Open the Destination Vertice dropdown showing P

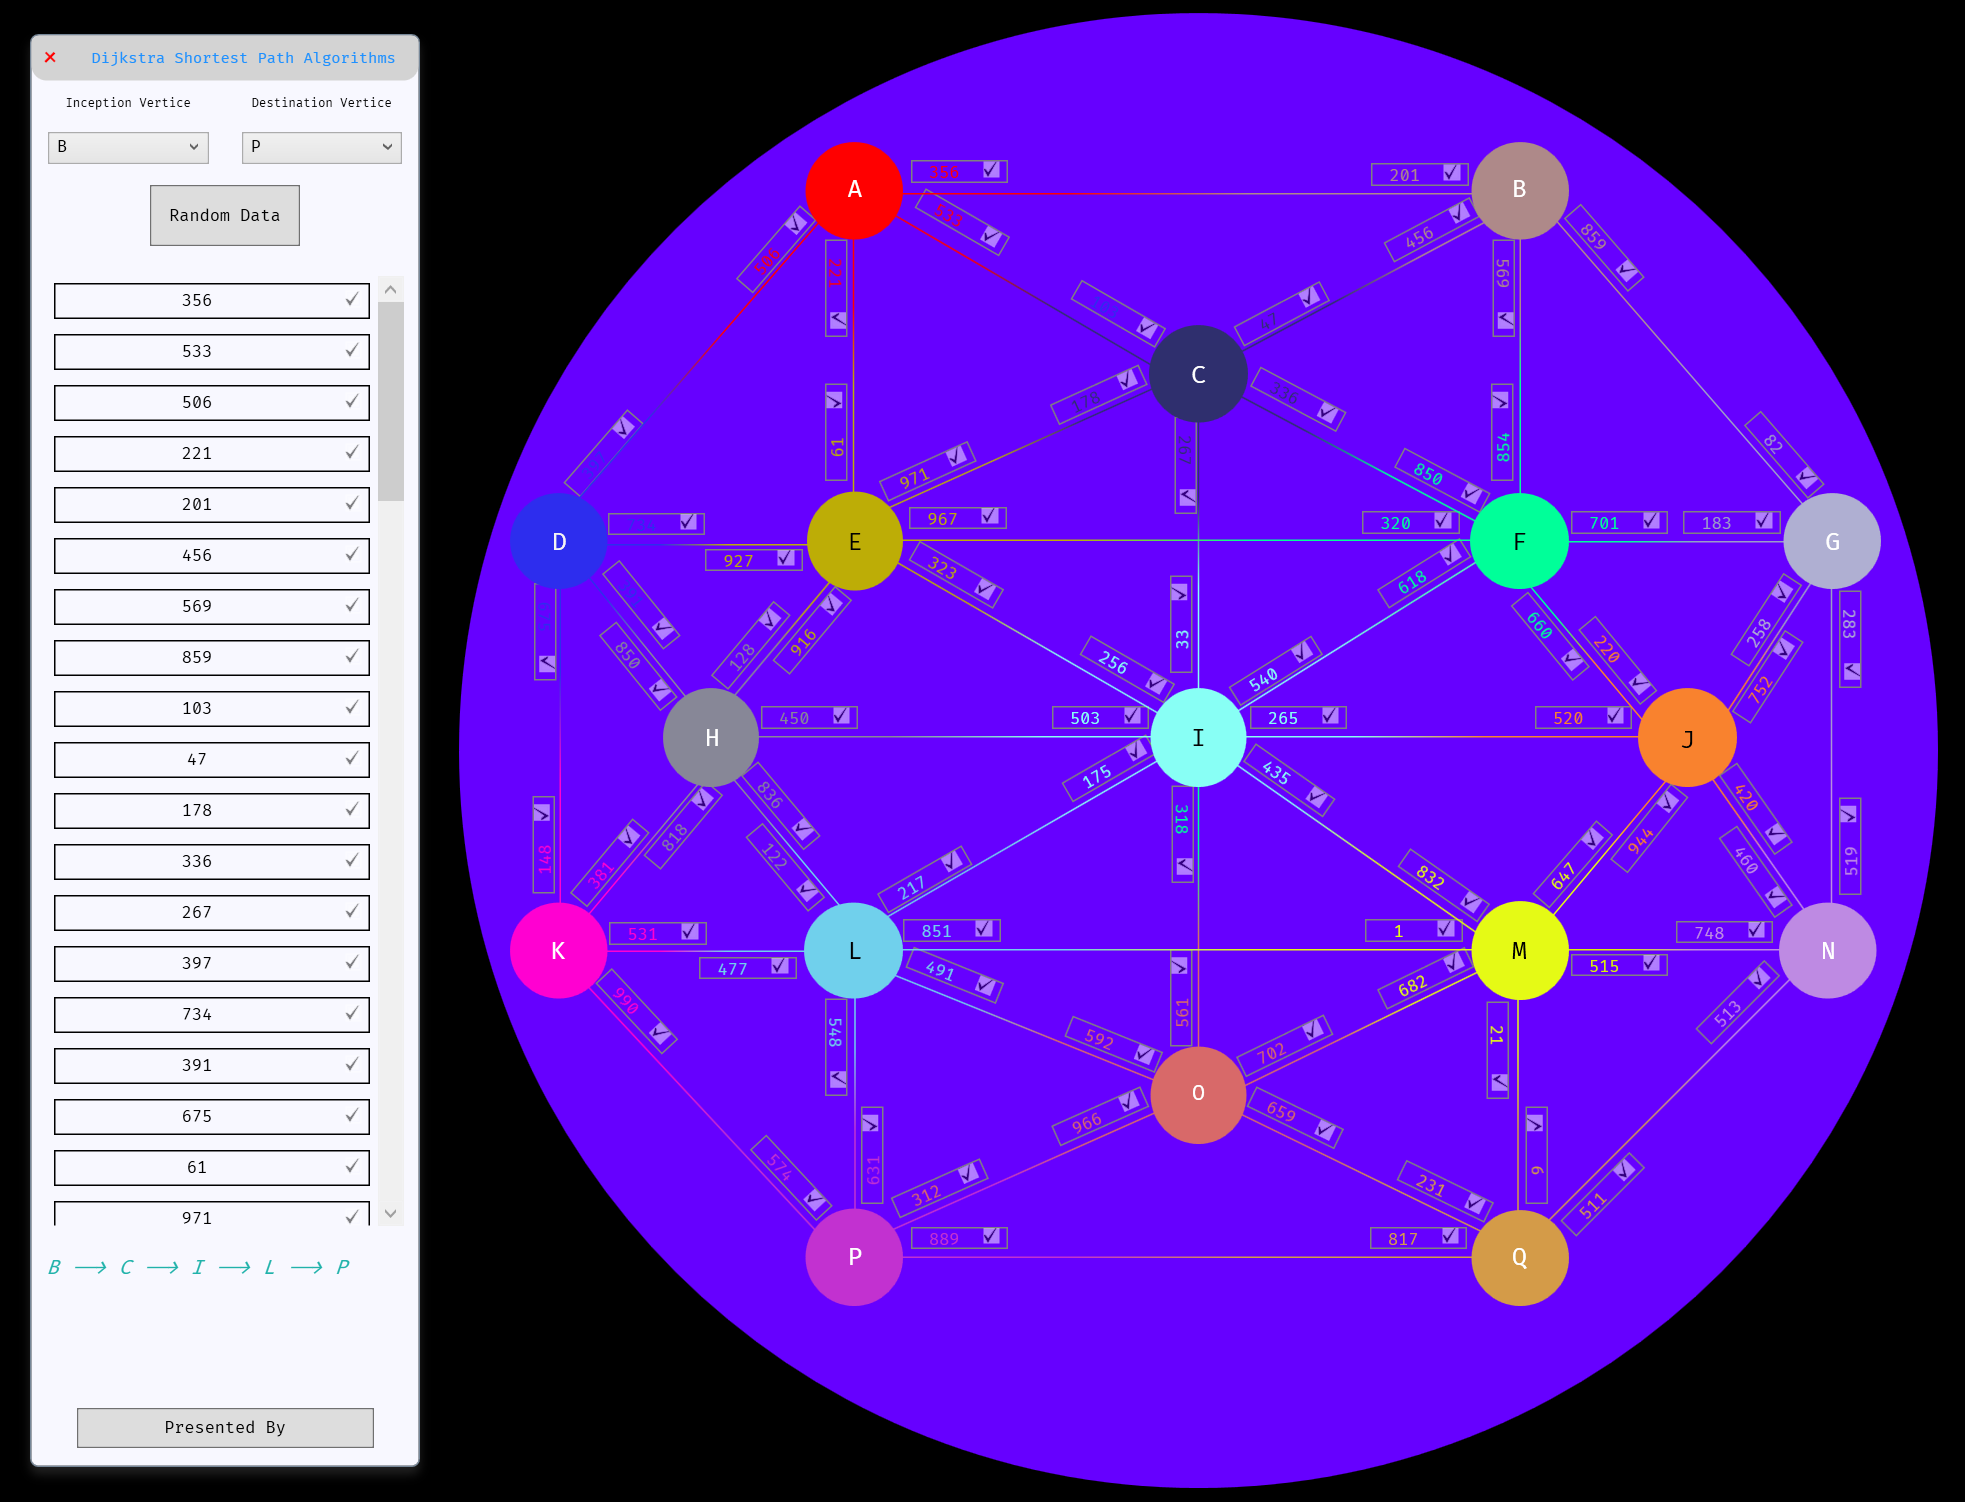click(x=321, y=147)
